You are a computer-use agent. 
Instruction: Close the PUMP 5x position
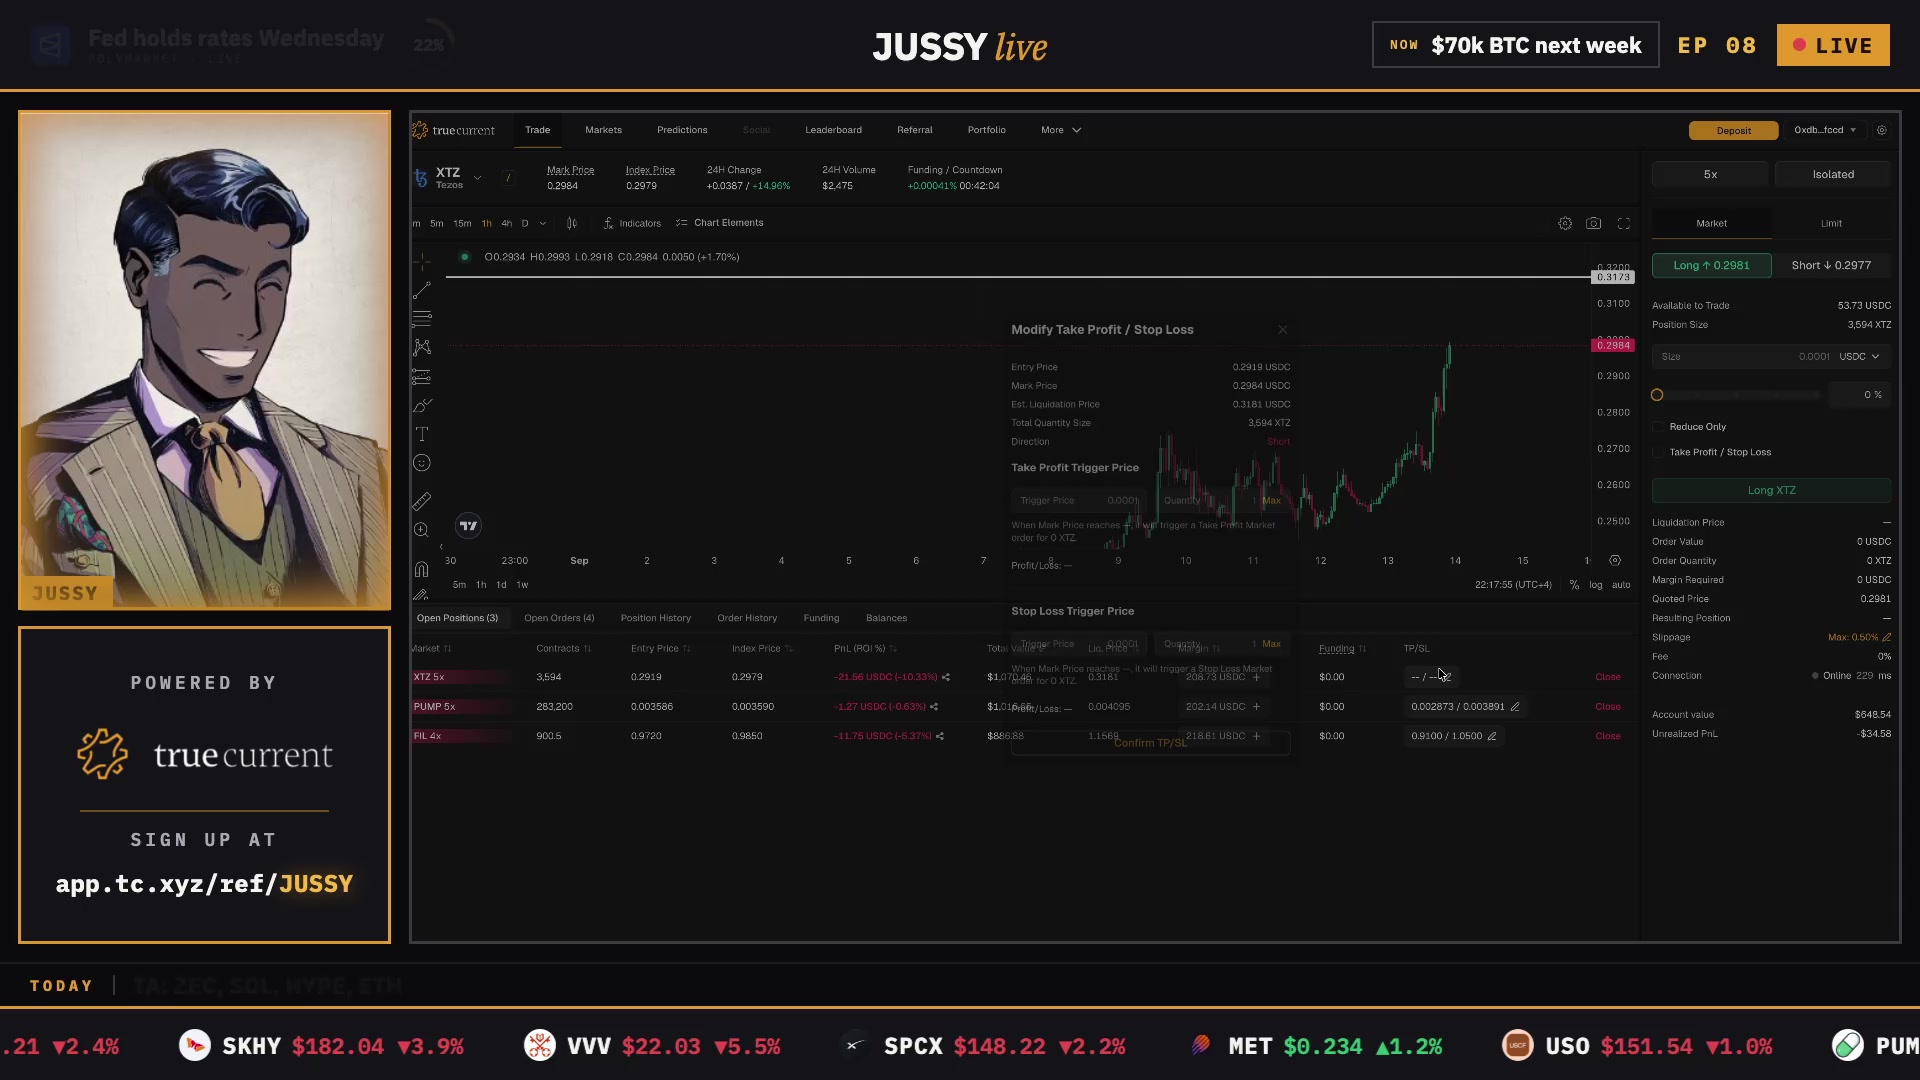(x=1607, y=707)
